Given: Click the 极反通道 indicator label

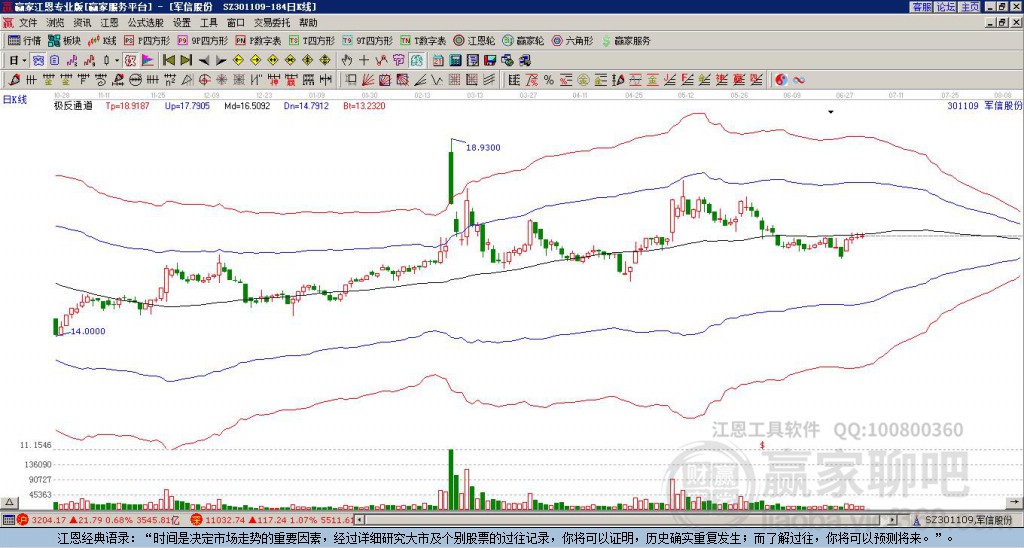Looking at the screenshot, I should [73, 105].
